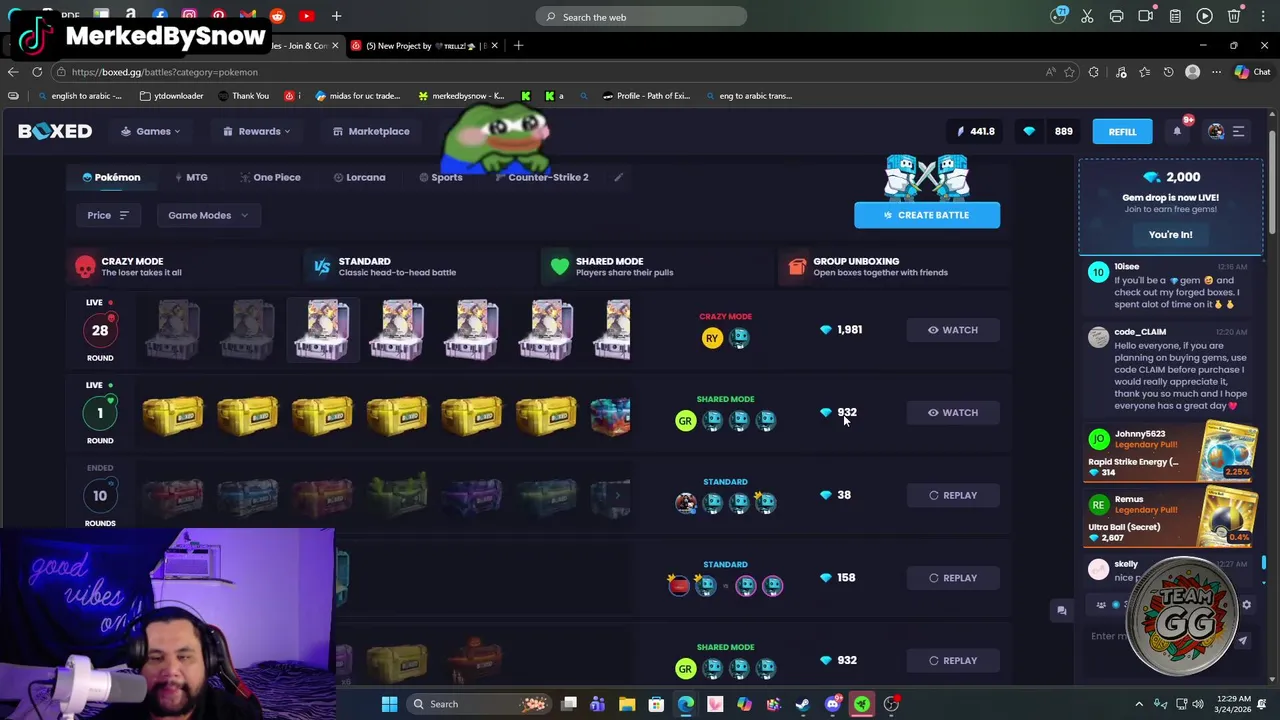
Task: Click the favorites star in address bar
Action: pyautogui.click(x=1070, y=72)
